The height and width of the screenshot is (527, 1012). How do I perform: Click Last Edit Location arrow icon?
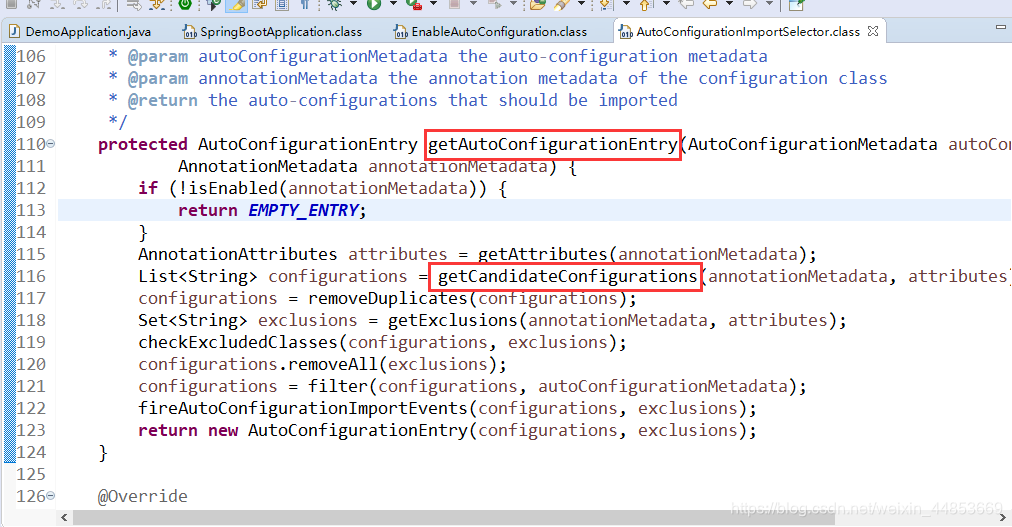[x=687, y=4]
